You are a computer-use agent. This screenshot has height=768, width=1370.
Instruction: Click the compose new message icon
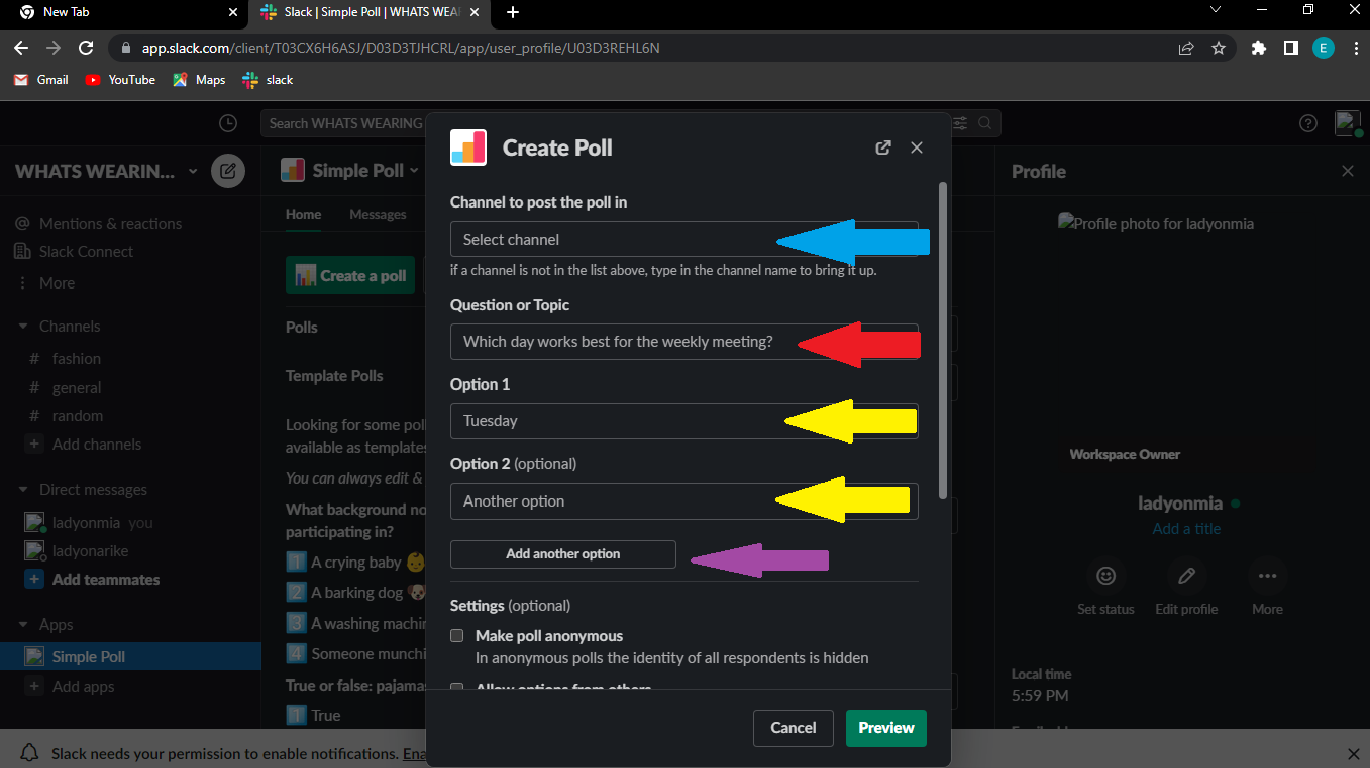point(228,171)
